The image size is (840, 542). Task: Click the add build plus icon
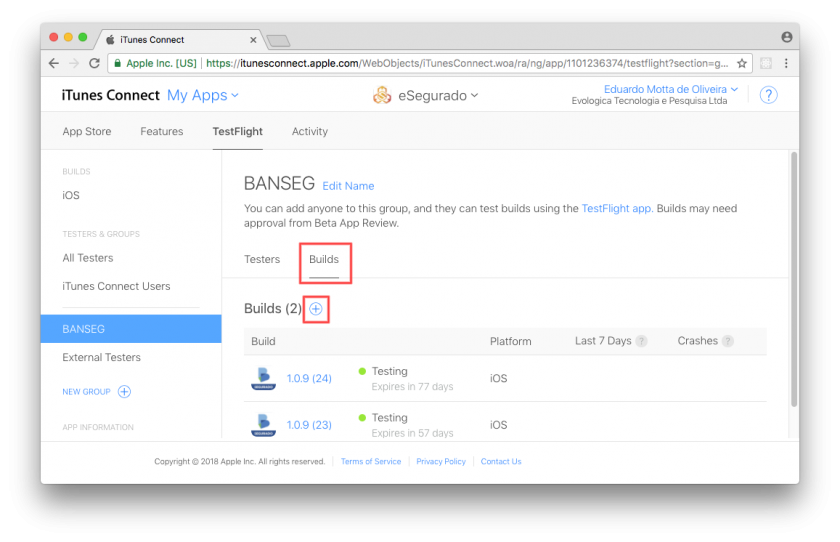316,309
